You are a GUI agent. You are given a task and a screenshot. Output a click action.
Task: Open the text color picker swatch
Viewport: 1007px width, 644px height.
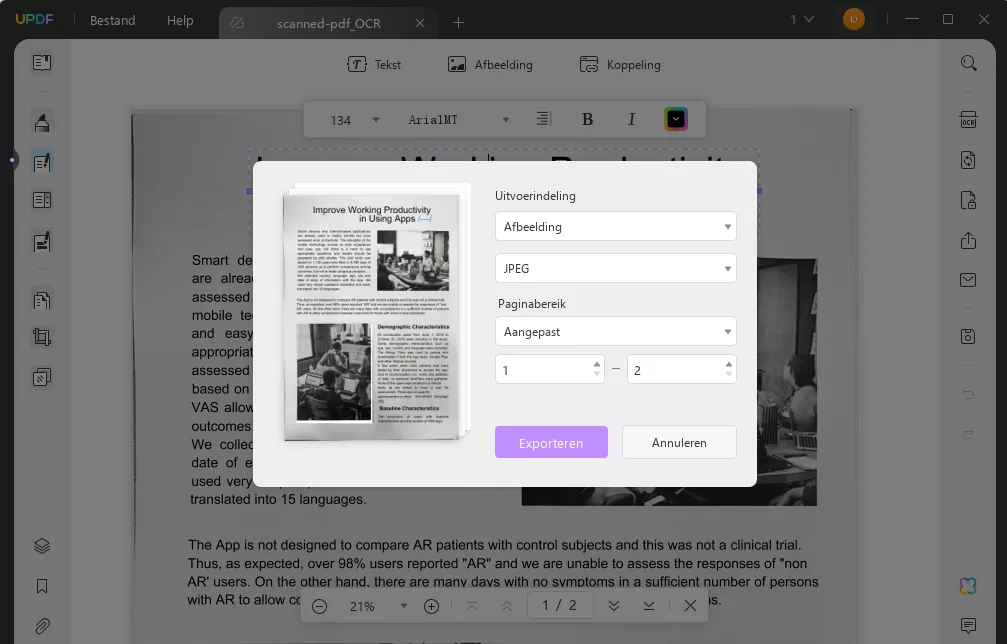pyautogui.click(x=676, y=119)
